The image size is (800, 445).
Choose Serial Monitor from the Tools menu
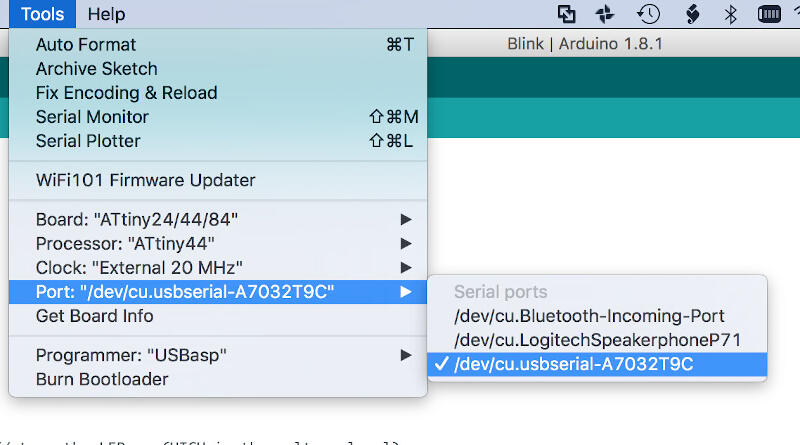coord(92,117)
